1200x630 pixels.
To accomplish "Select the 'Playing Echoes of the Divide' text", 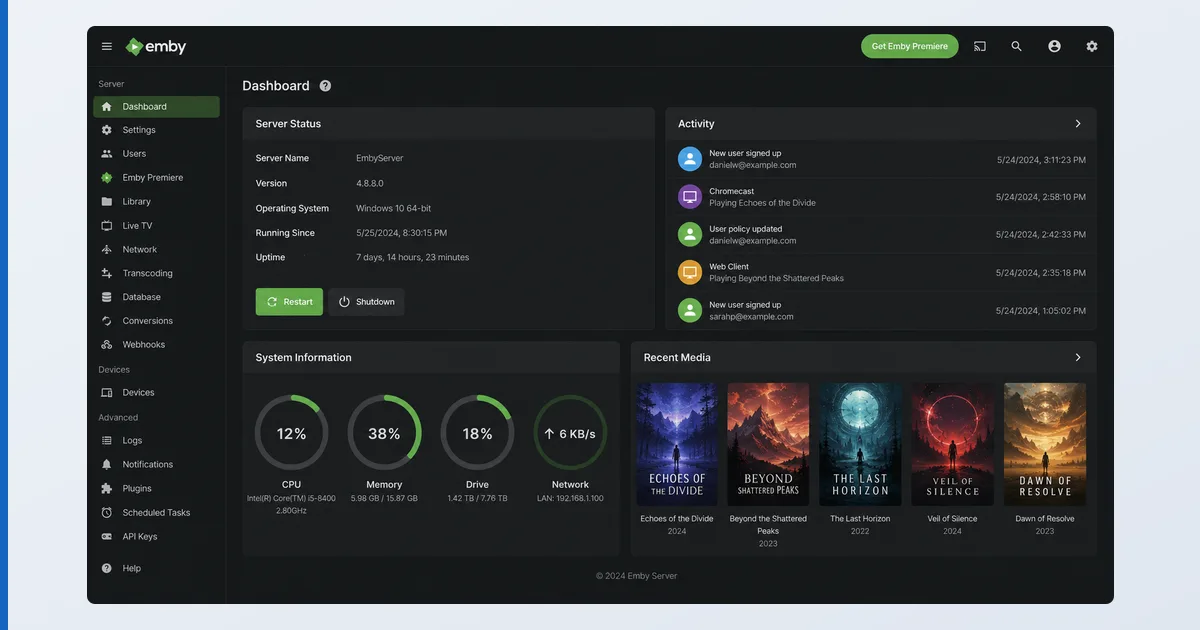I will tap(762, 203).
